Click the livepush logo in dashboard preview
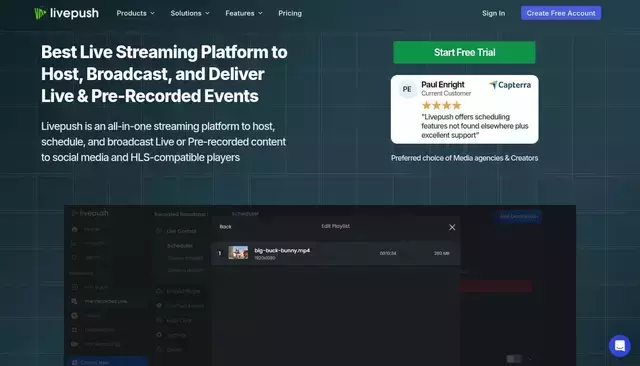 [x=90, y=213]
